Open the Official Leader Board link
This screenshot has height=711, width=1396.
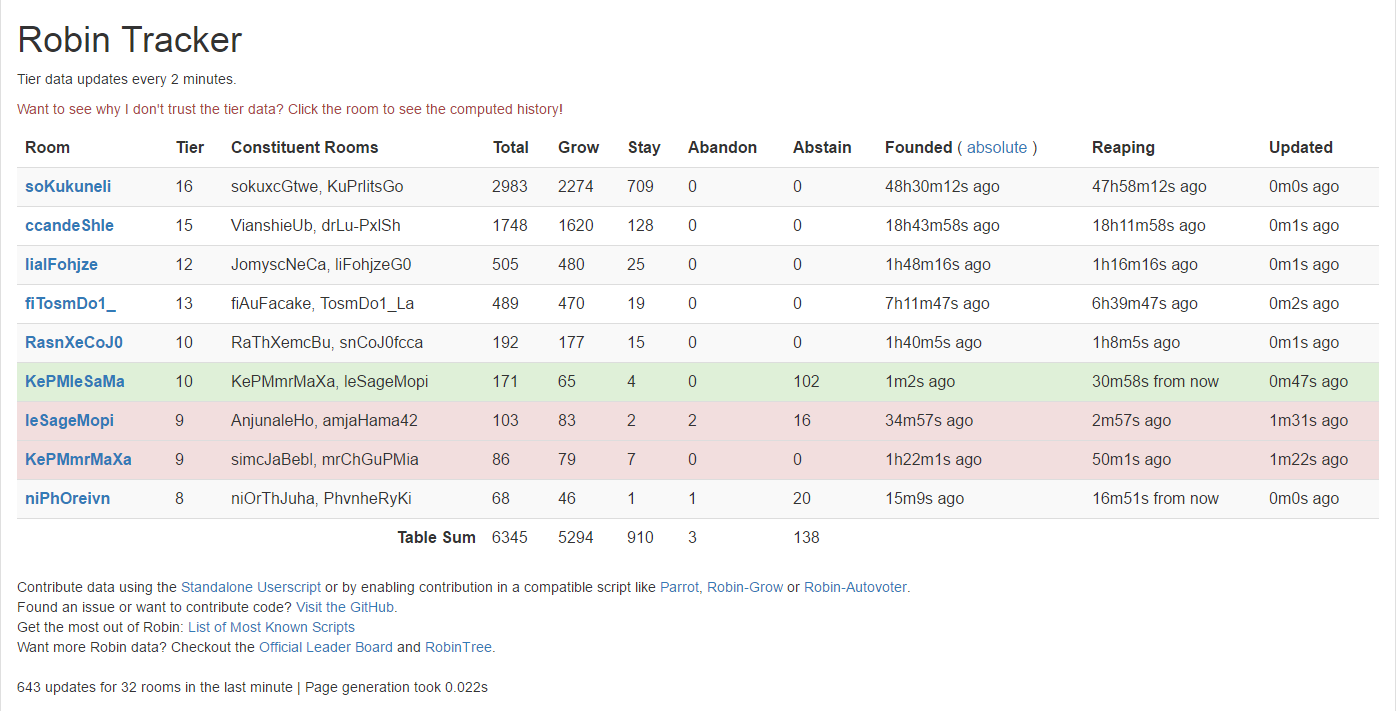325,647
